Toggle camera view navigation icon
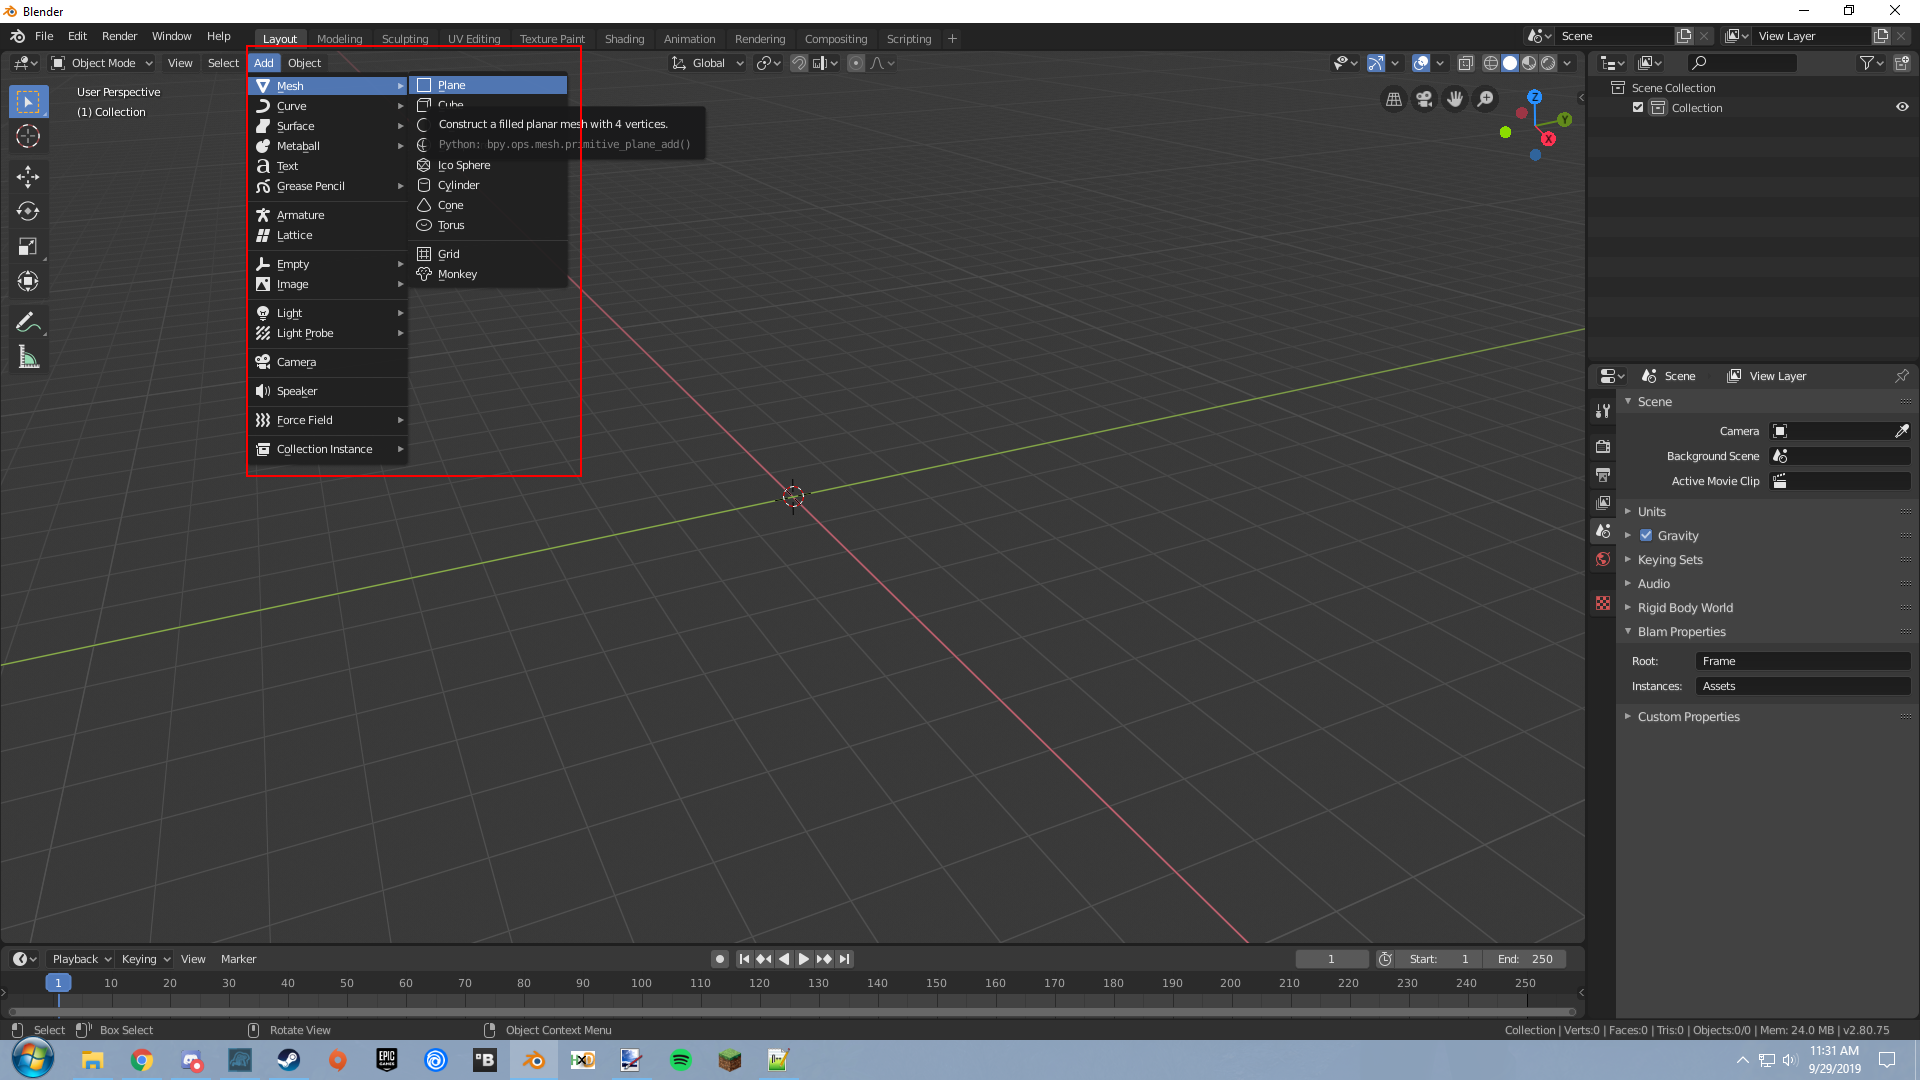 coord(1424,99)
